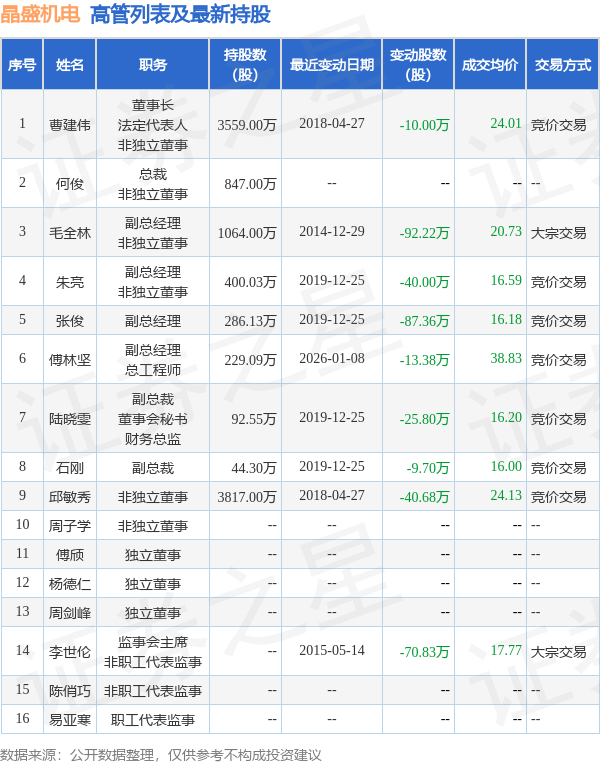Click change value -87.36万

(424, 321)
